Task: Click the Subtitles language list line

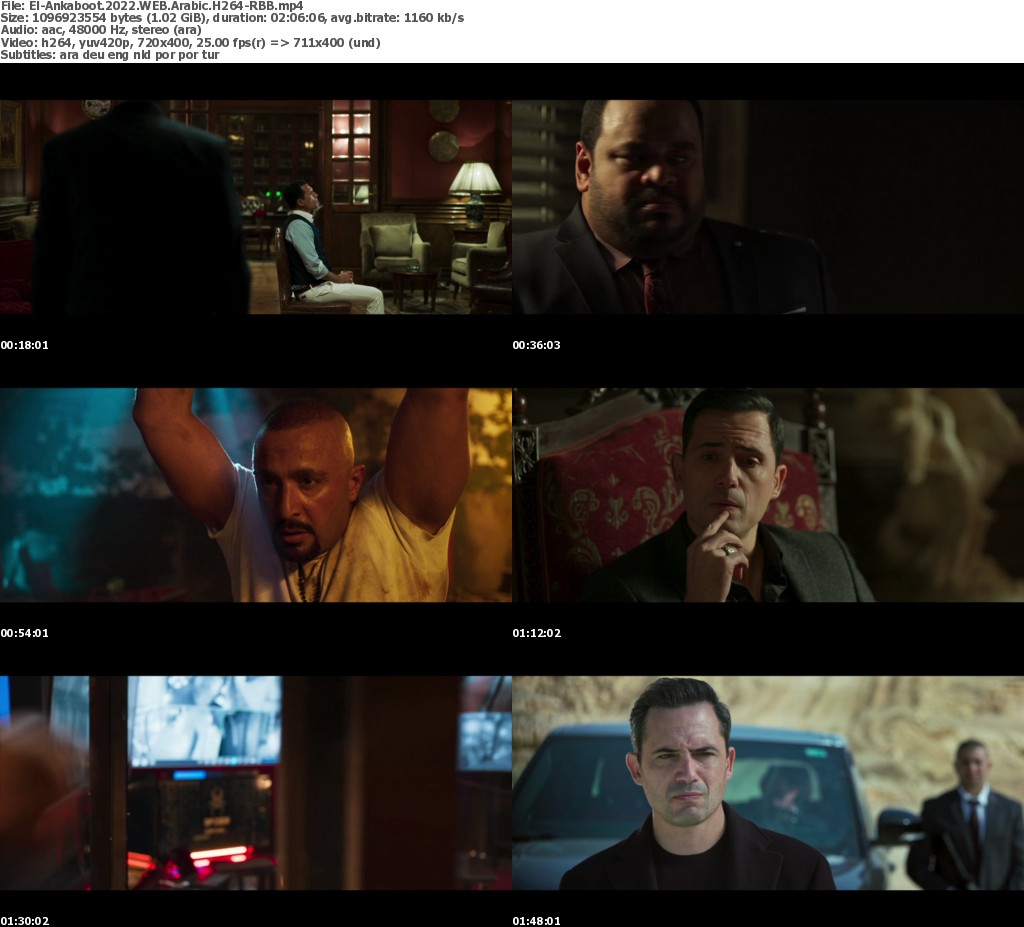Action: (x=110, y=55)
